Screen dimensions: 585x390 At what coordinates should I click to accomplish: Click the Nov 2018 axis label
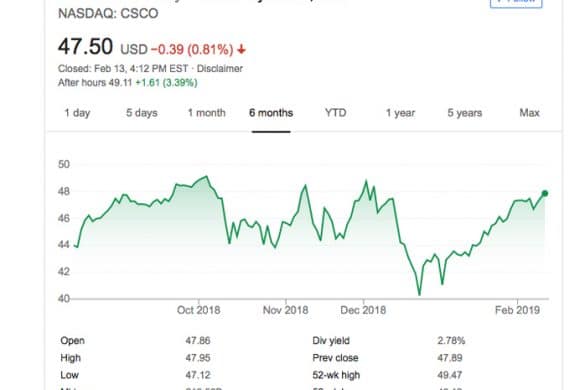[x=285, y=310]
